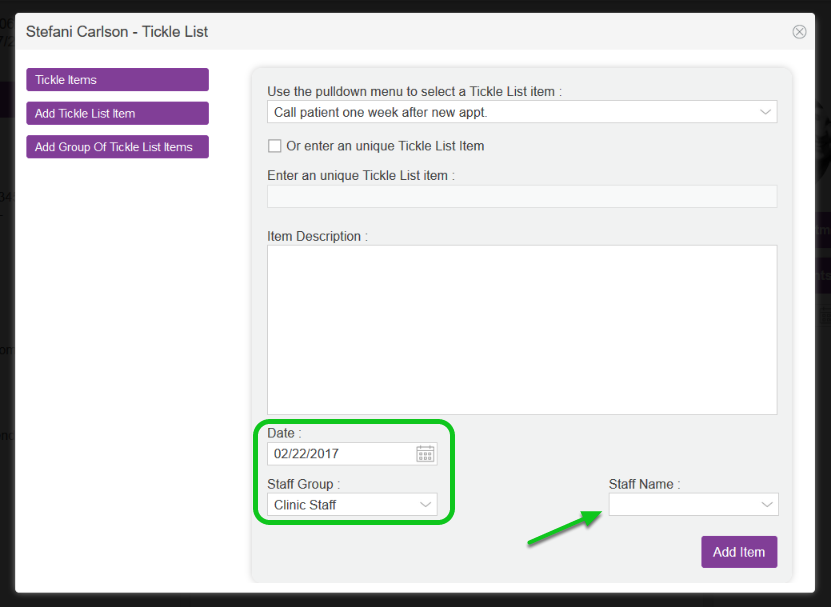Open Add Group Of Tickle List Items
Screen dimensions: 831x607
point(118,147)
